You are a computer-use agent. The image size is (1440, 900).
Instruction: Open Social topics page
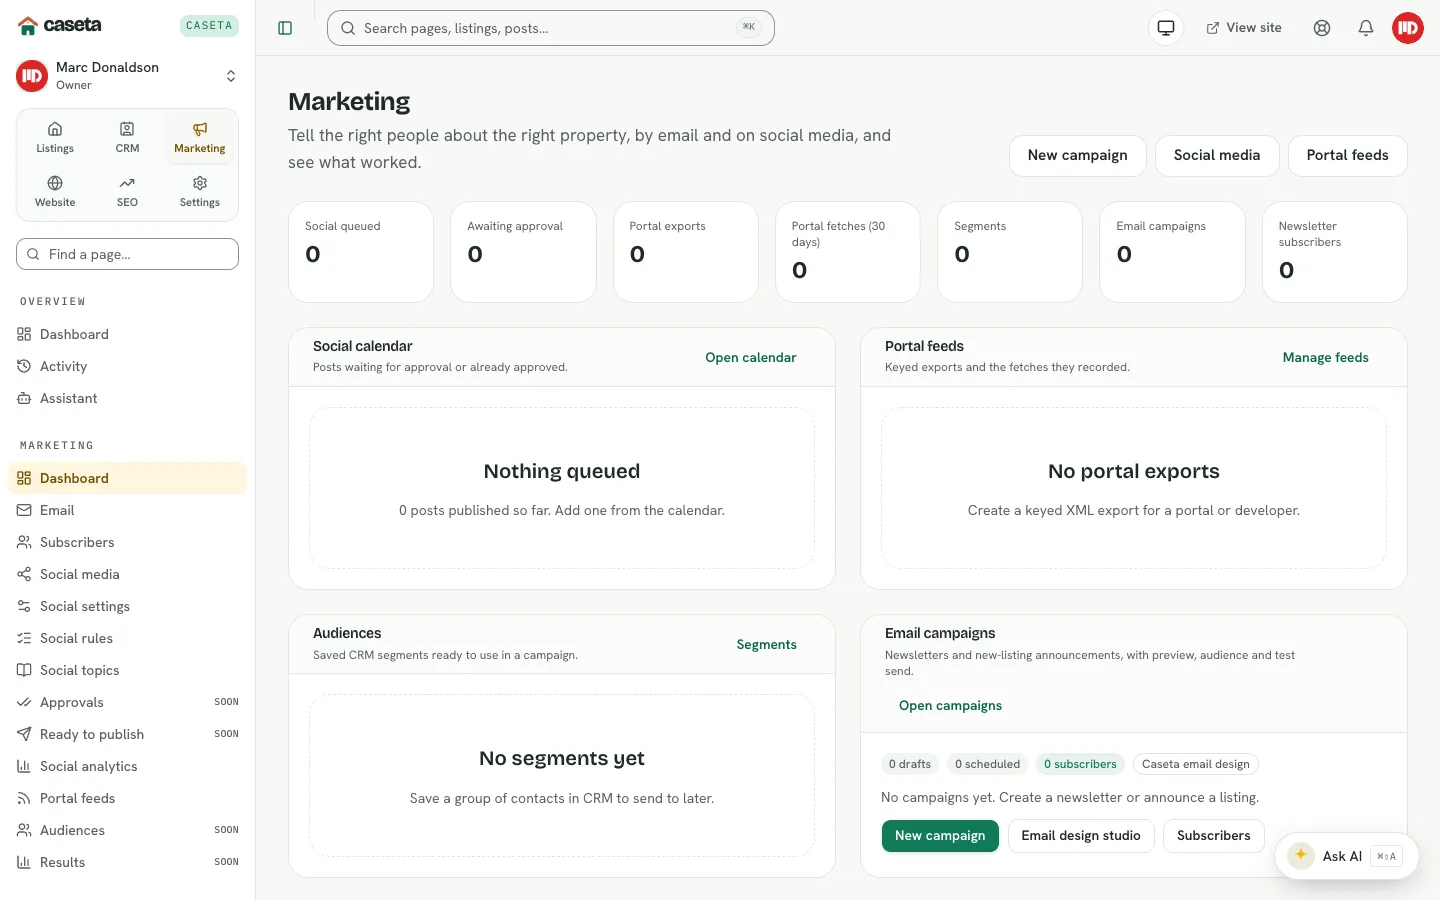coord(127,670)
